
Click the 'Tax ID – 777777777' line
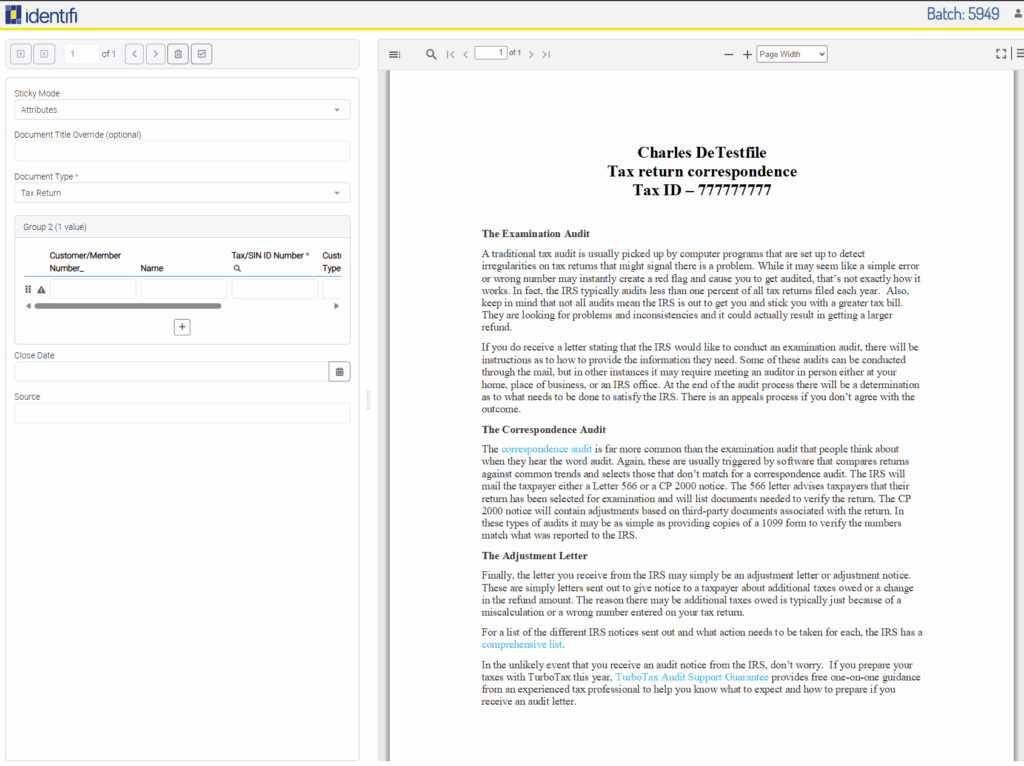coord(702,190)
